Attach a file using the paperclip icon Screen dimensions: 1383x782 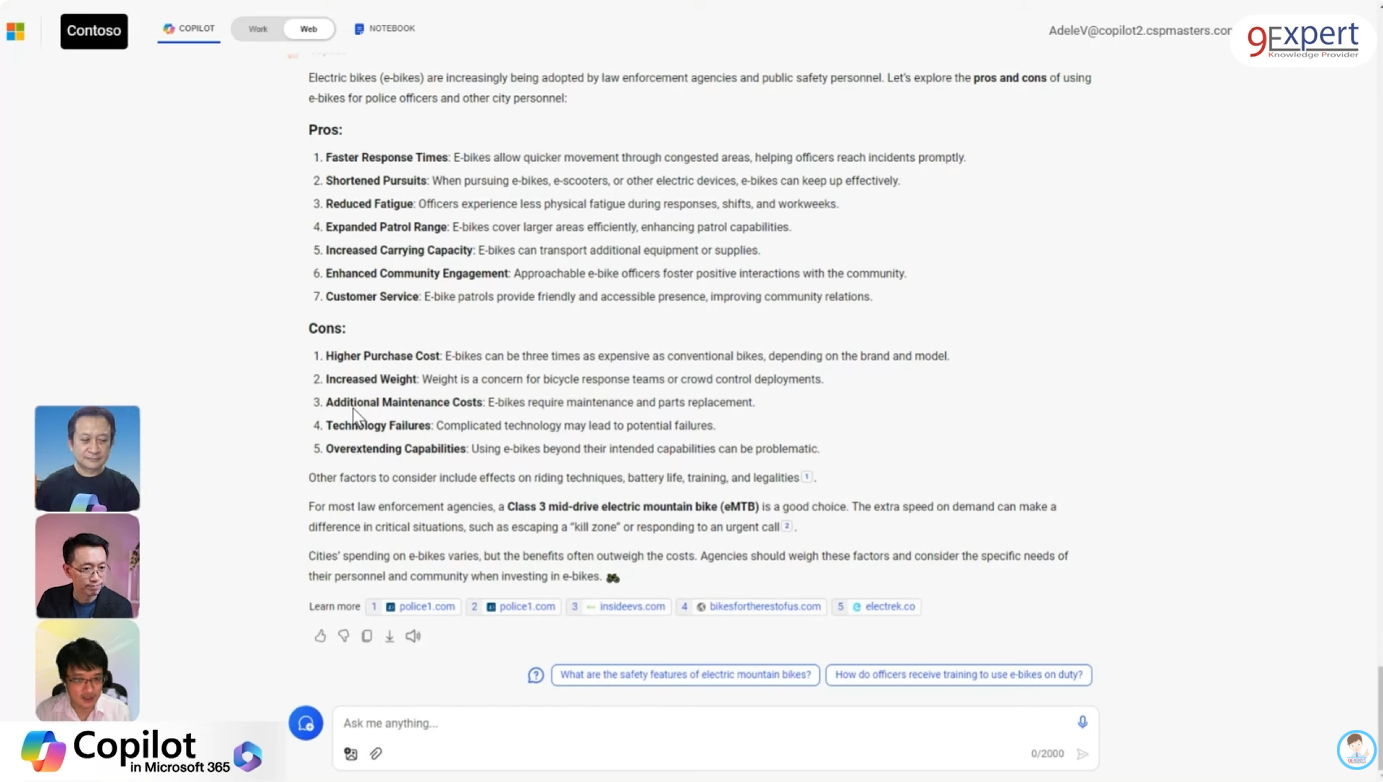(x=376, y=754)
